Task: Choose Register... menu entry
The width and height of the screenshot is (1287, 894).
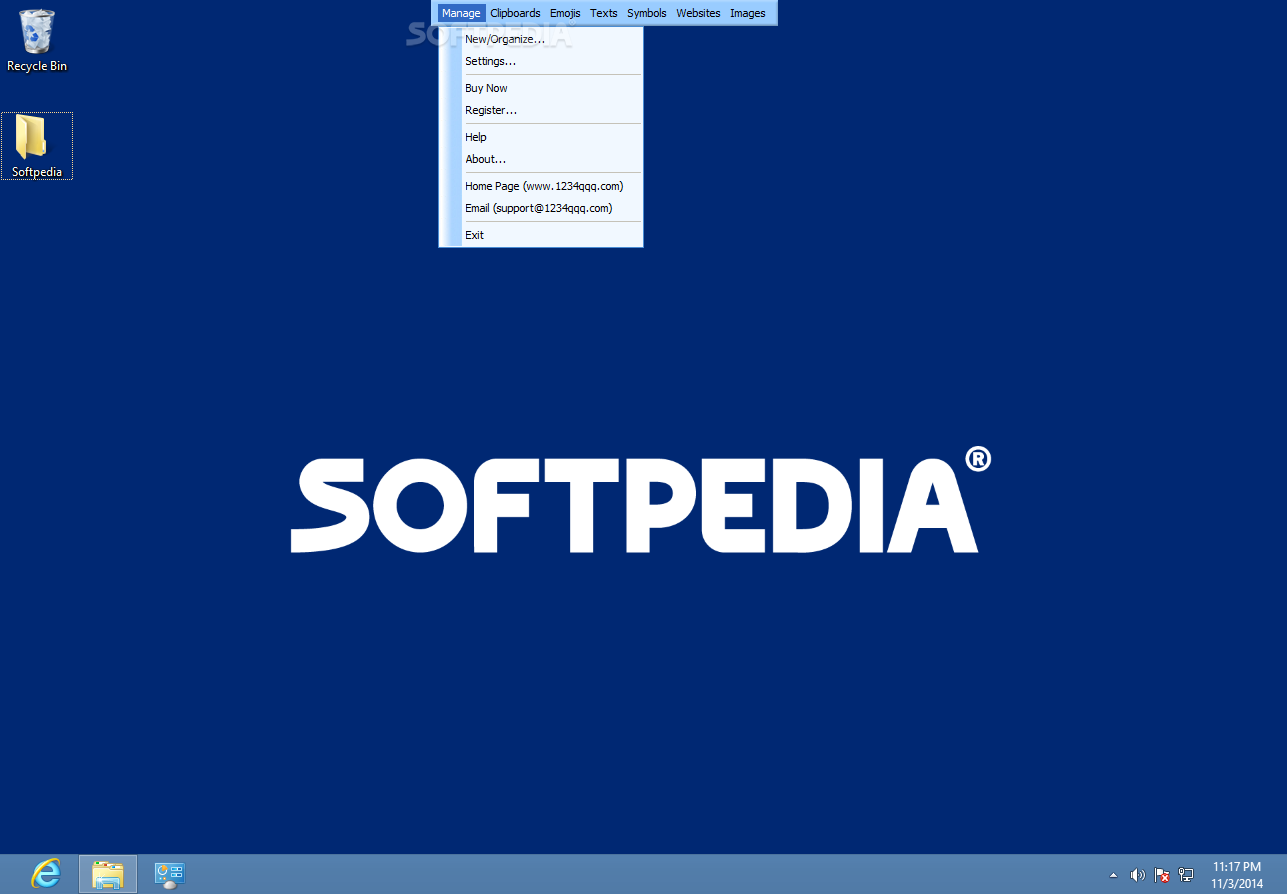Action: (541, 110)
